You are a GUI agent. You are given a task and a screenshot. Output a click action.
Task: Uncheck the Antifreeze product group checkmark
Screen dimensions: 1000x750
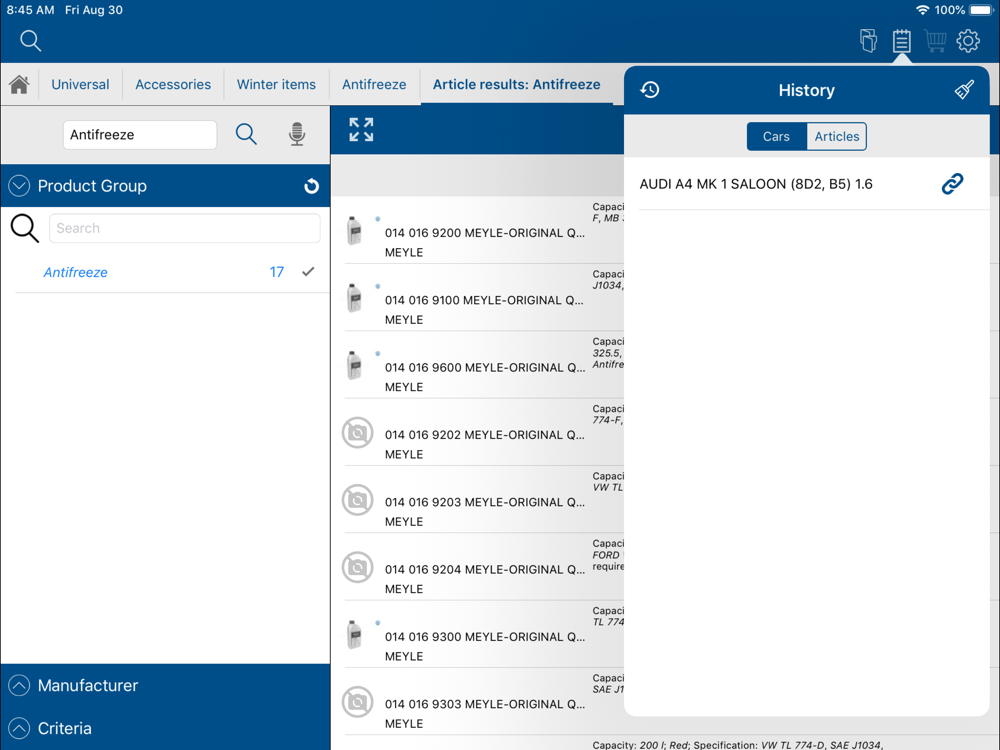point(308,272)
